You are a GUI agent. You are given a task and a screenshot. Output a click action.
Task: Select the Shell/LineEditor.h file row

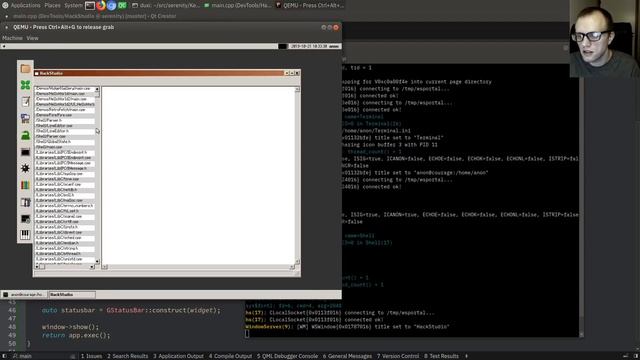65,131
